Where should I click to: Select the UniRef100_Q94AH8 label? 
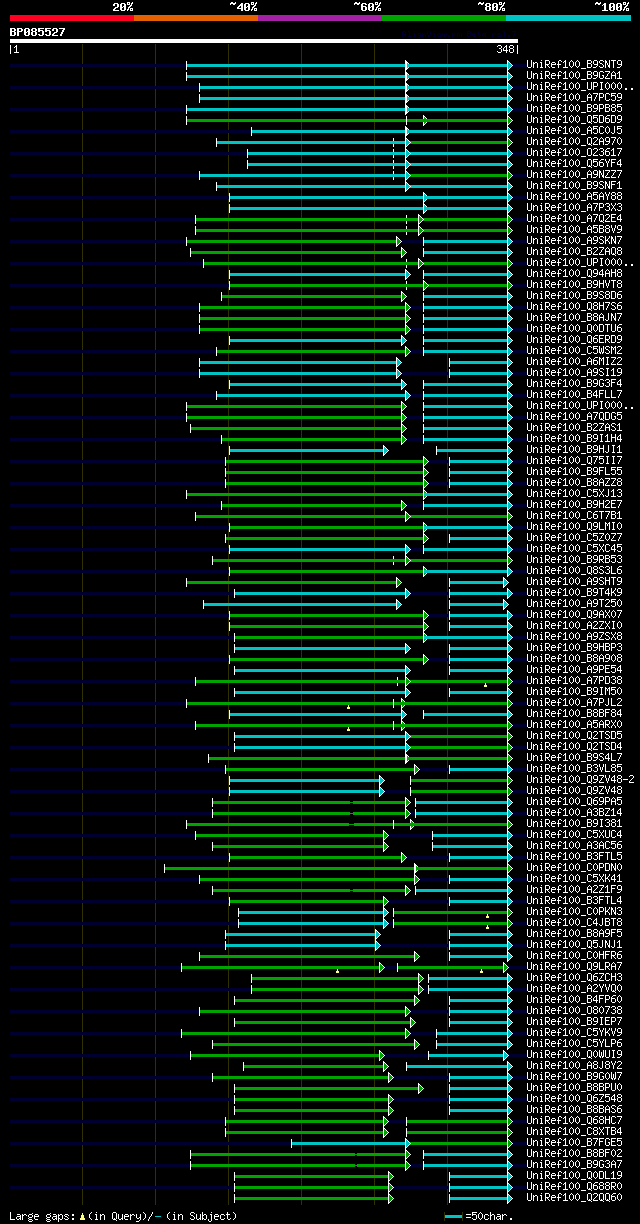(574, 273)
